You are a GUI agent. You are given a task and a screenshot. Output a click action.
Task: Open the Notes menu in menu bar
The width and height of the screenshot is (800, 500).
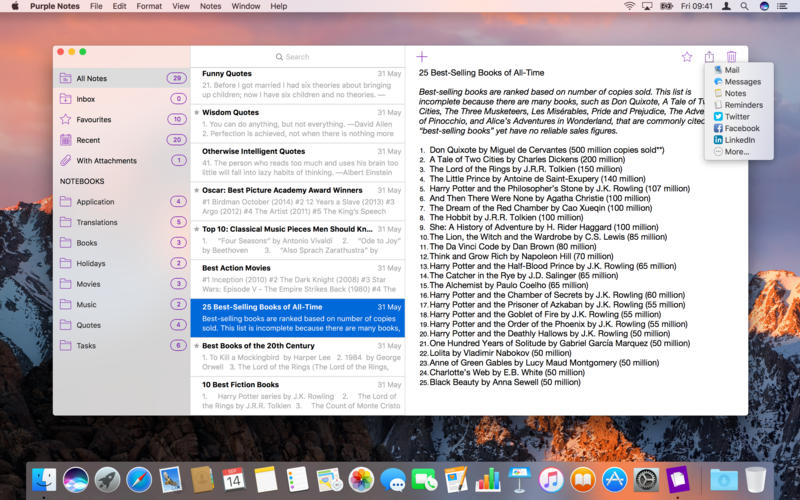click(210, 6)
